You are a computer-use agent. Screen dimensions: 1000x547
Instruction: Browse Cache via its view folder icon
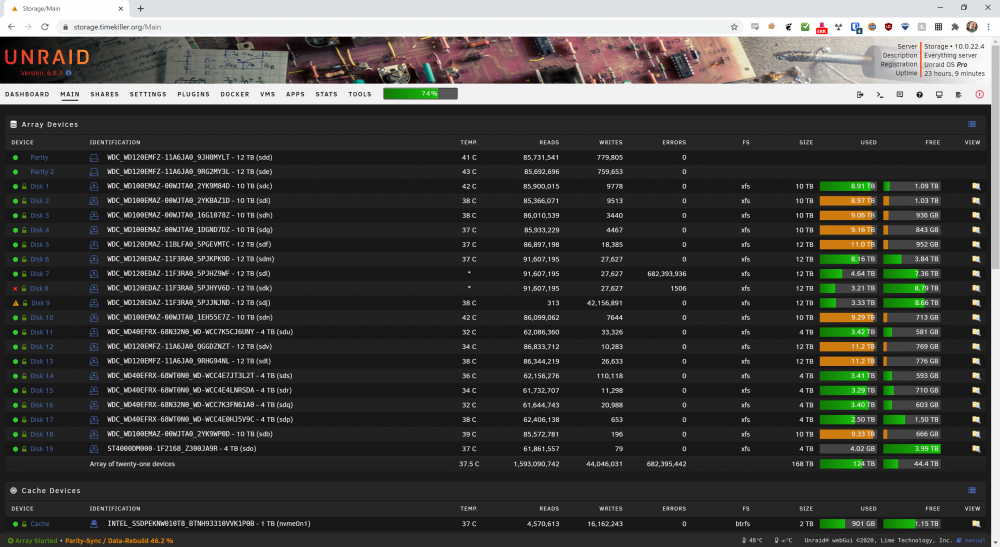[x=976, y=523]
